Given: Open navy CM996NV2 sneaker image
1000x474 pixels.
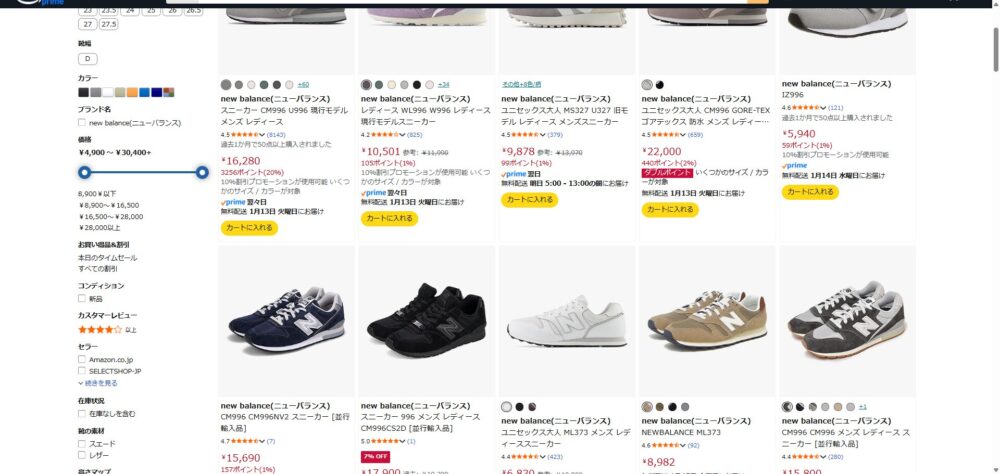Looking at the screenshot, I should point(287,320).
